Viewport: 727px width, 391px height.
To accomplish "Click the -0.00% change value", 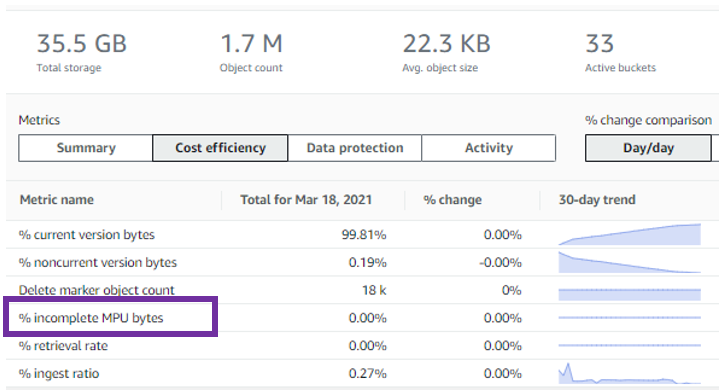I will click(x=501, y=263).
